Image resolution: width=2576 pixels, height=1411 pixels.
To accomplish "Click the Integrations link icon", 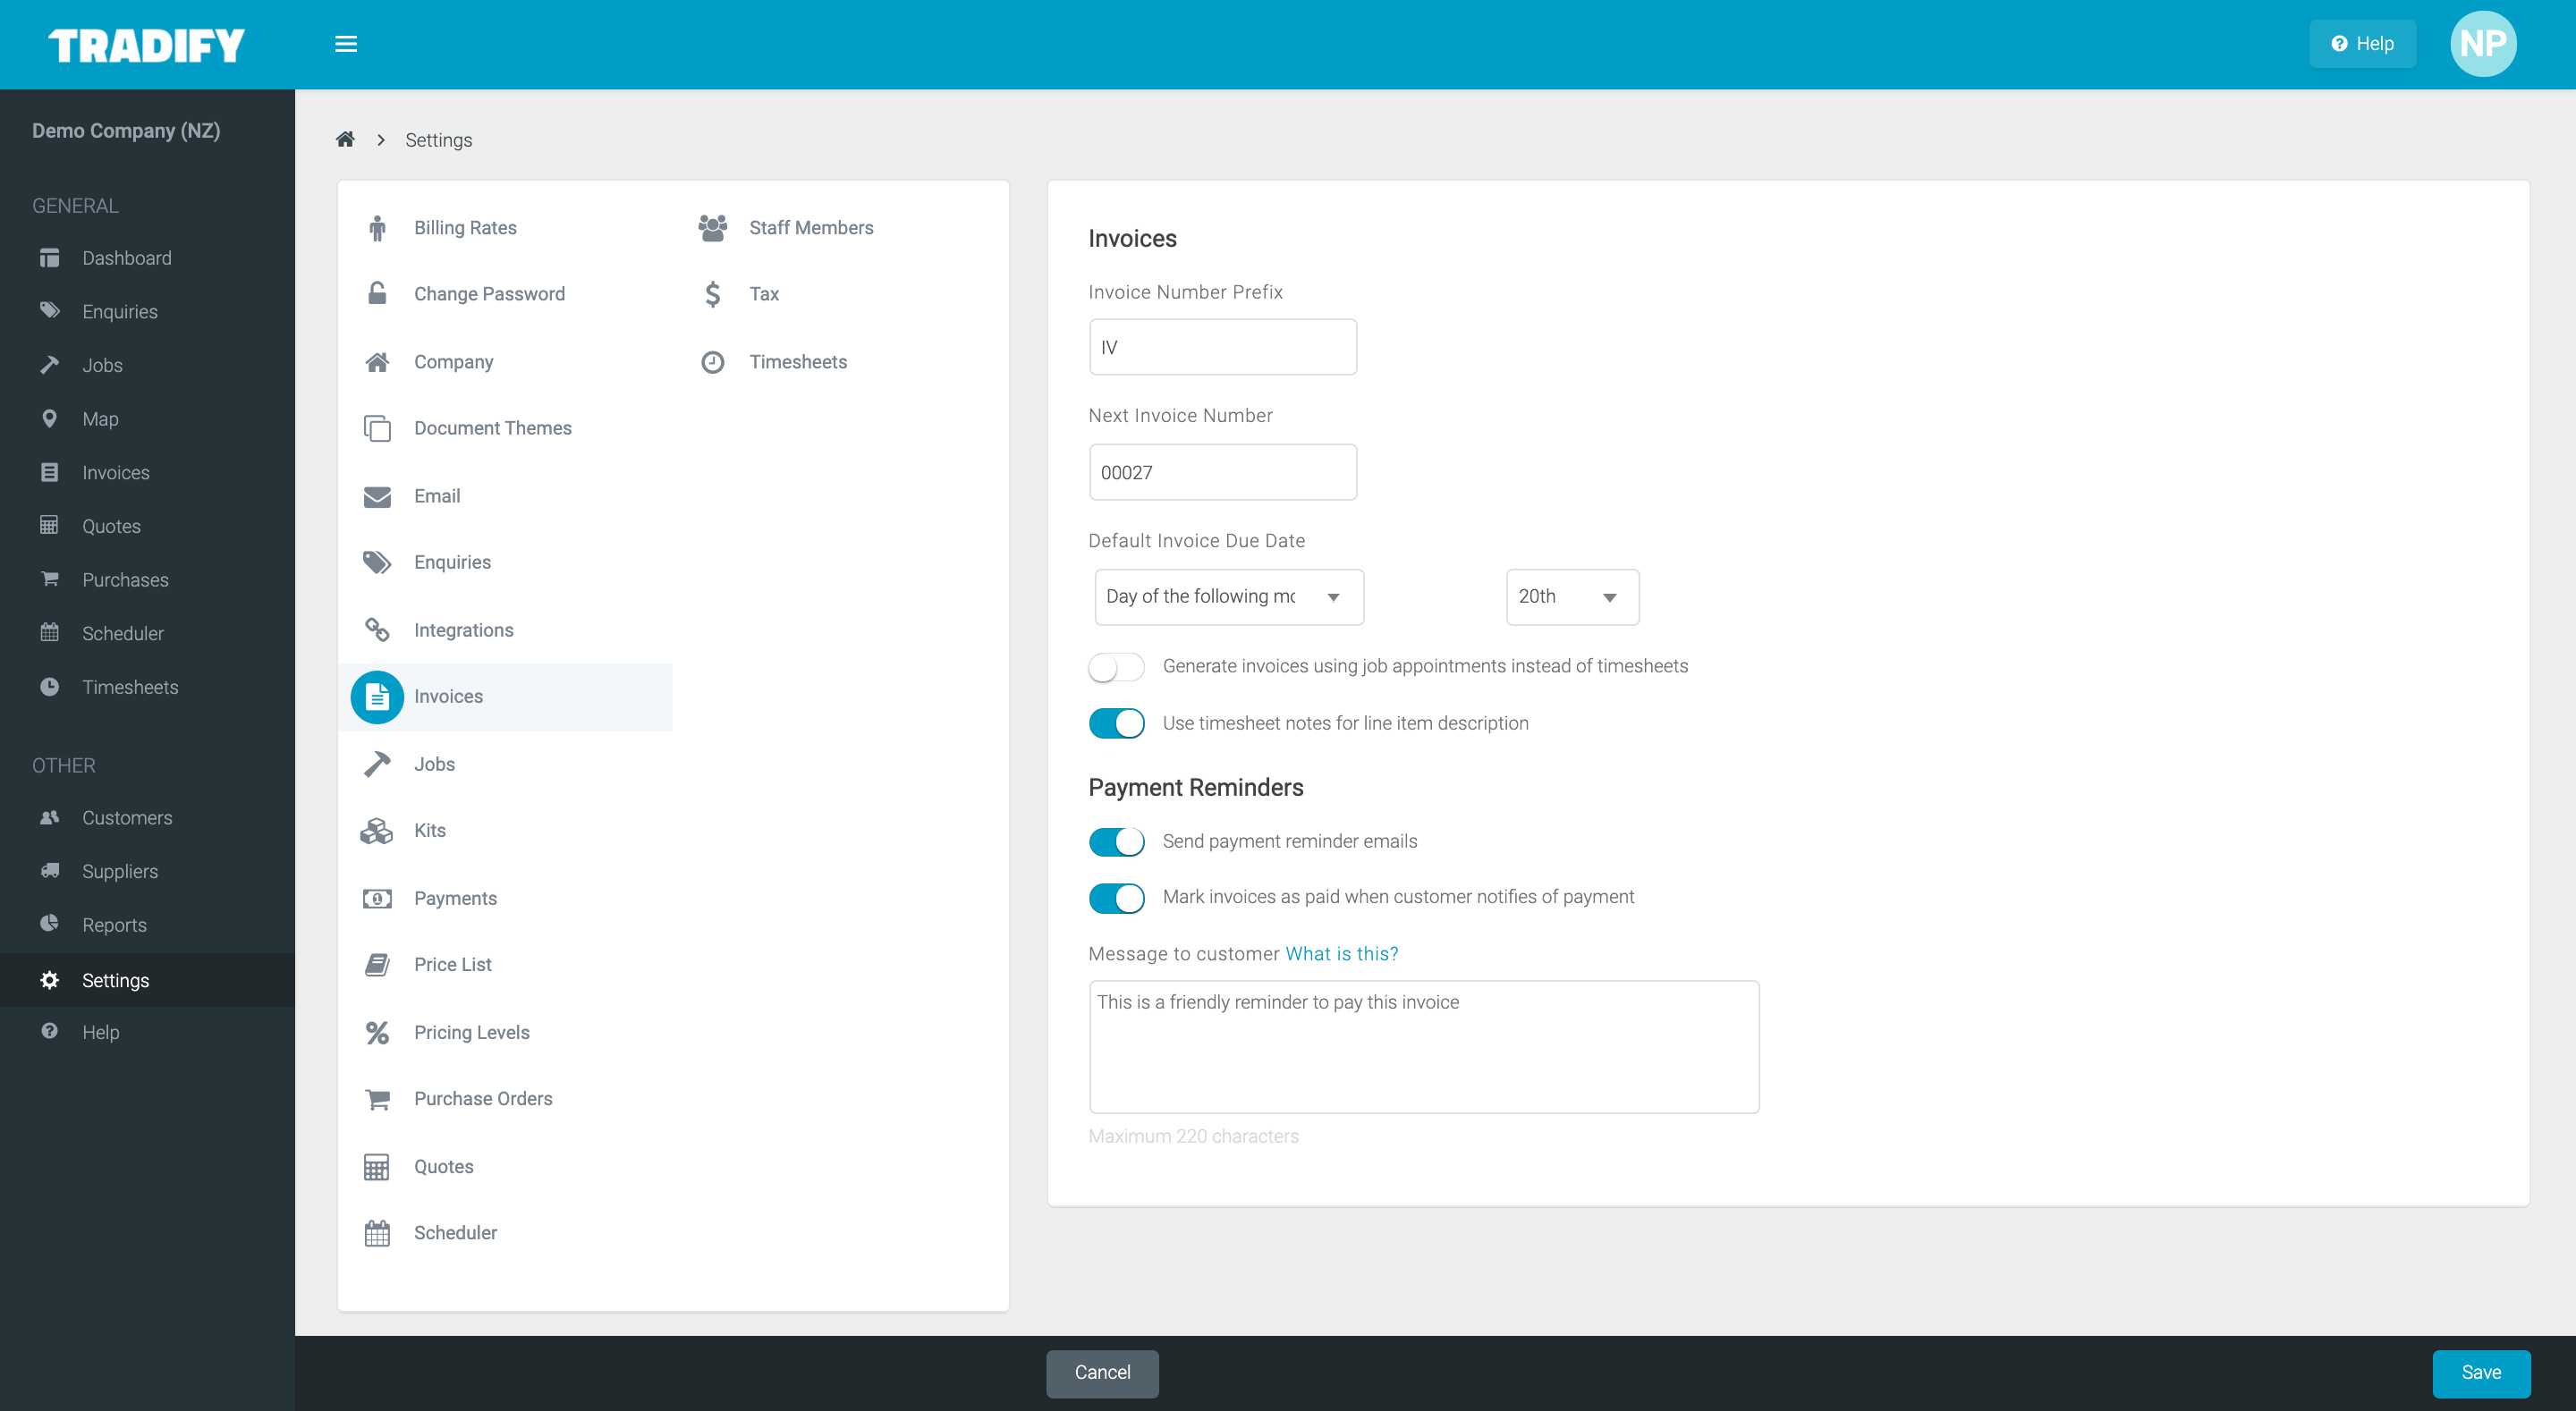I will pos(377,630).
